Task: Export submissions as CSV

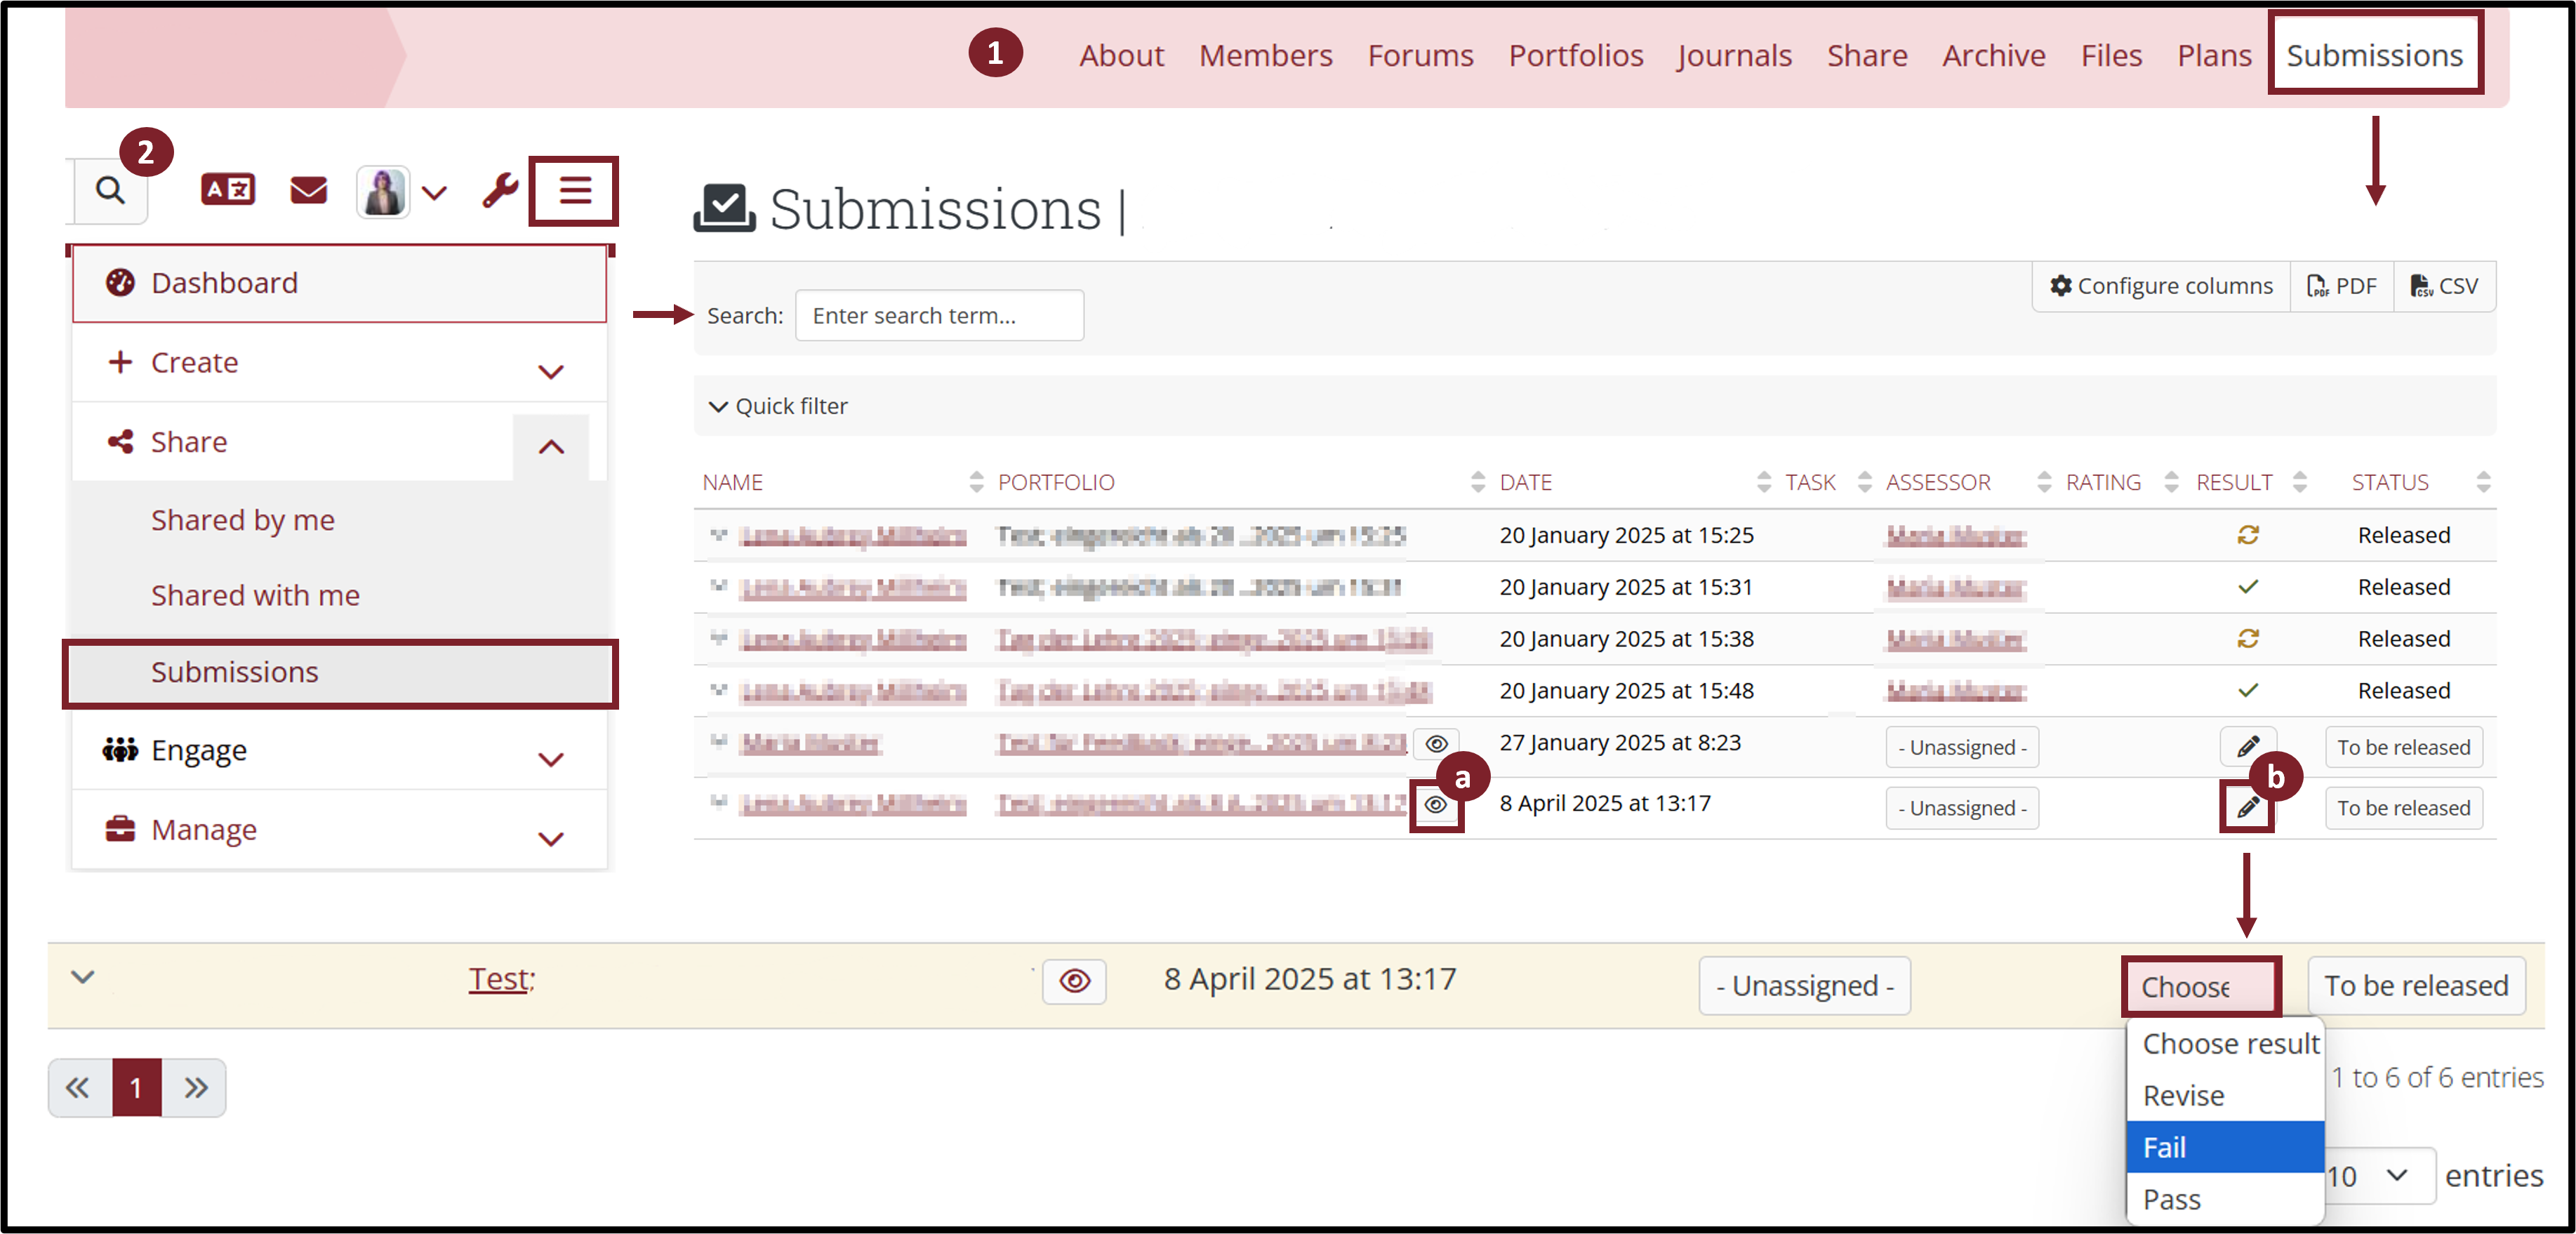Action: click(2444, 286)
